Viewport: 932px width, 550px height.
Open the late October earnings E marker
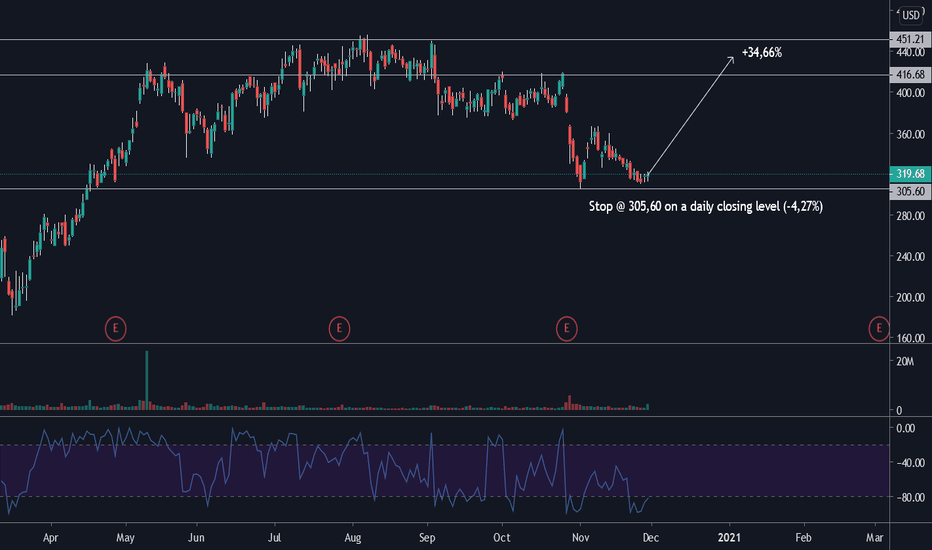click(566, 328)
